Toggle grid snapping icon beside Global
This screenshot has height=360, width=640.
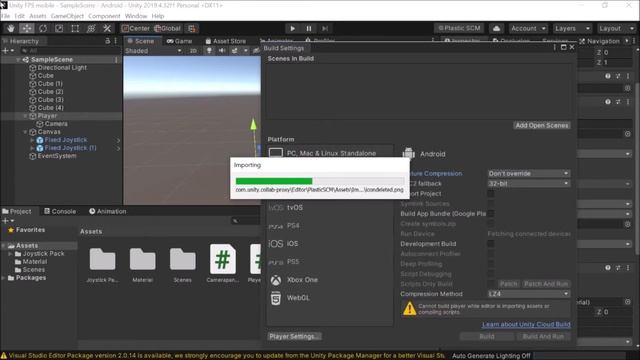[191, 28]
